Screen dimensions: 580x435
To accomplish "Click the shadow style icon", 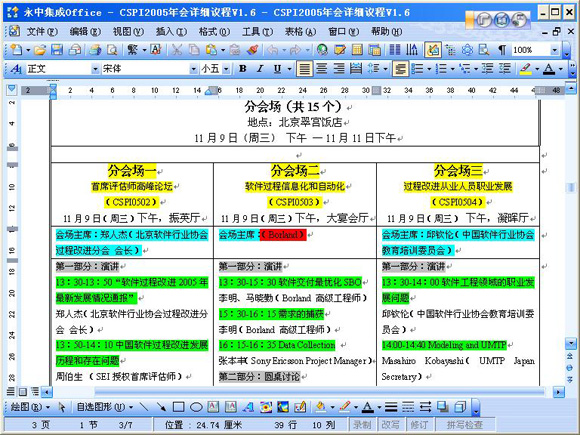I will [442, 407].
